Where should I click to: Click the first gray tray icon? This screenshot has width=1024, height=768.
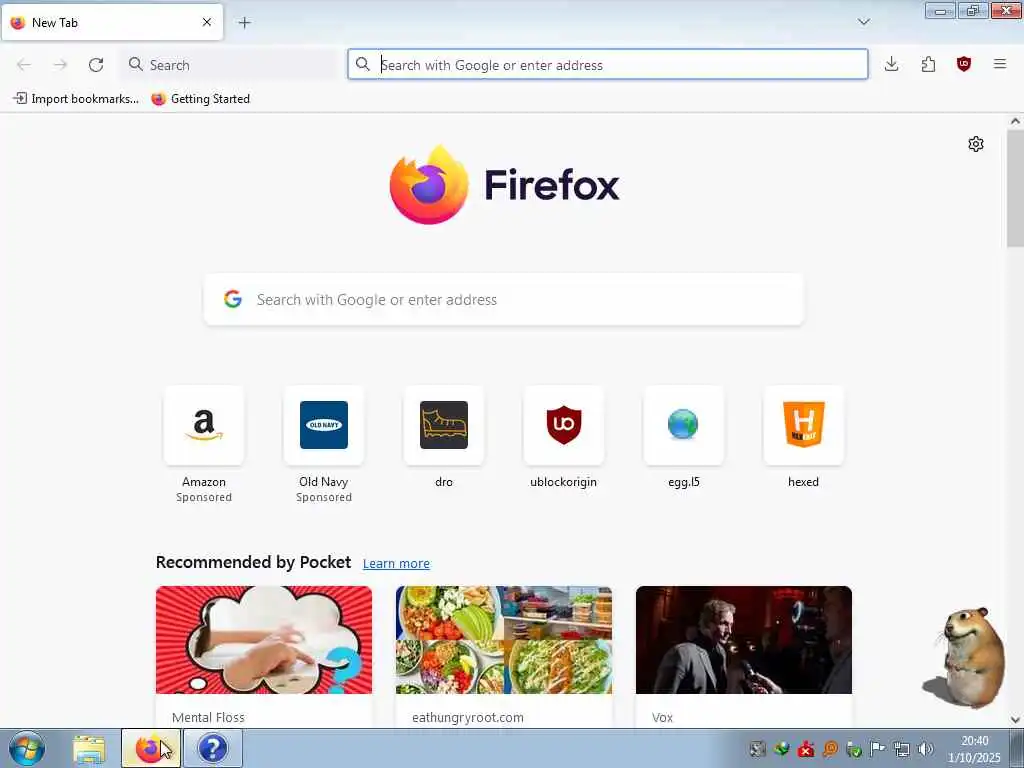[758, 749]
